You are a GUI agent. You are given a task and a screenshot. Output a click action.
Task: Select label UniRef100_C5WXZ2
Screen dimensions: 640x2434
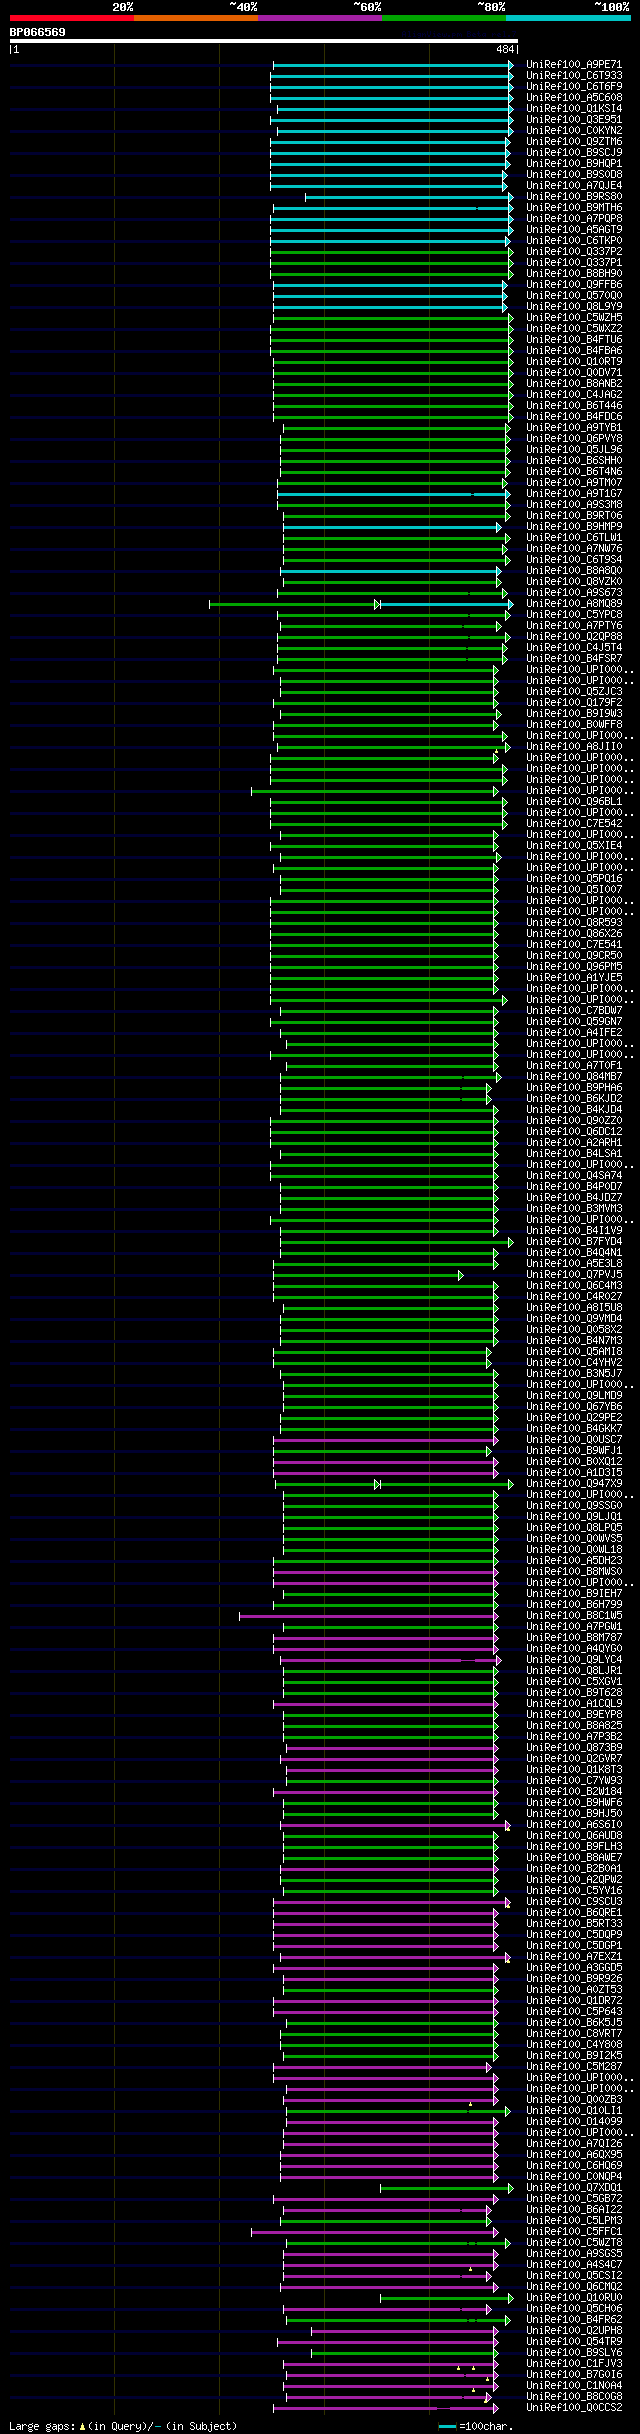574,328
